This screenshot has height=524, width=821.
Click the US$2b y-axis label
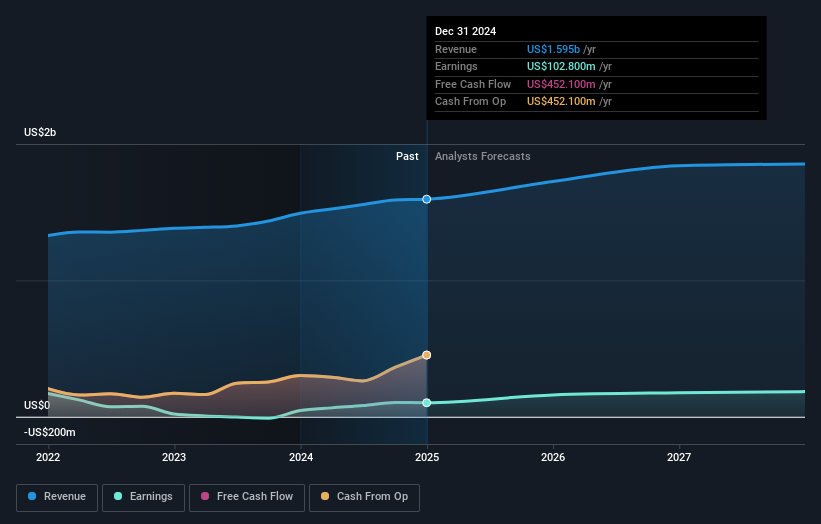point(40,132)
